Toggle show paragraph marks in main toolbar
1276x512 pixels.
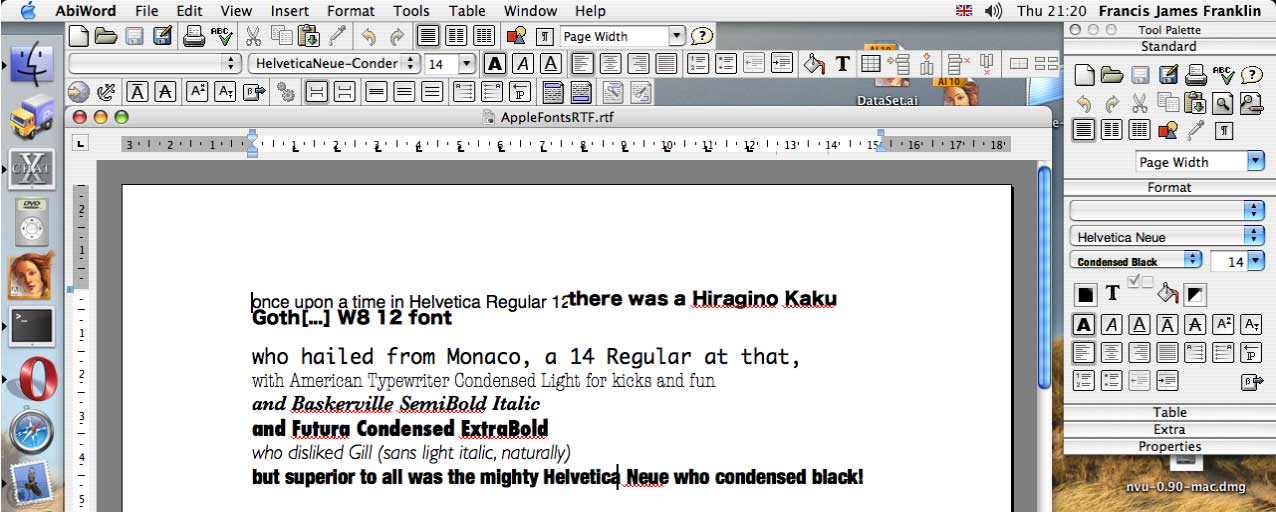(545, 36)
